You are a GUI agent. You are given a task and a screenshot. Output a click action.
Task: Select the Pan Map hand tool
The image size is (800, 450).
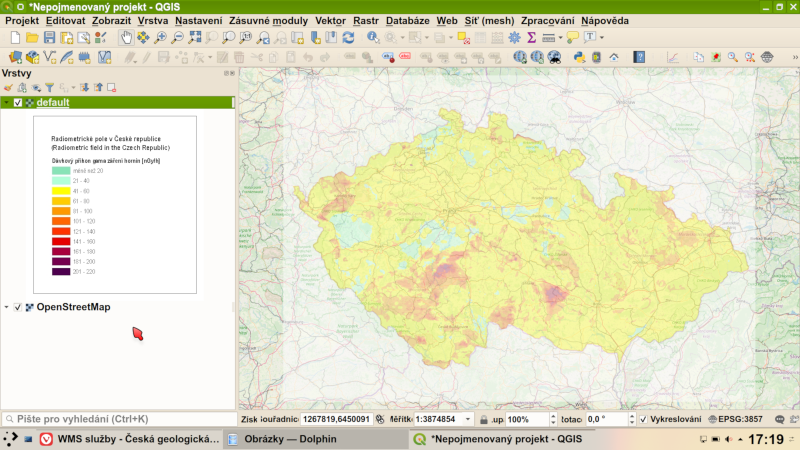(x=127, y=38)
